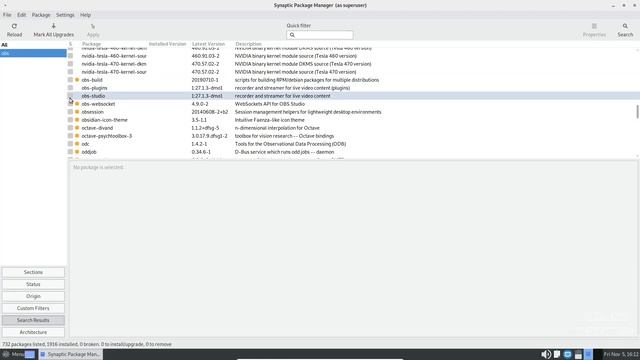The width and height of the screenshot is (640, 360).
Task: Click the Status filter button
Action: click(33, 284)
